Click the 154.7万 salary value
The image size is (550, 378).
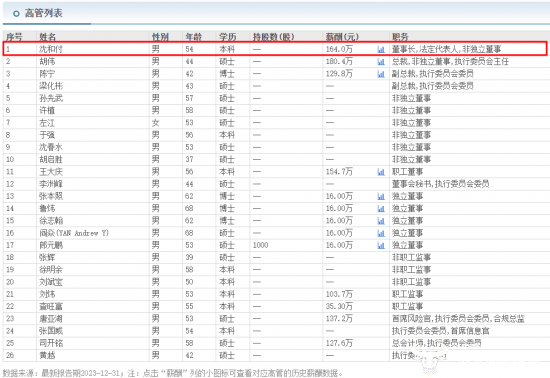(x=339, y=172)
